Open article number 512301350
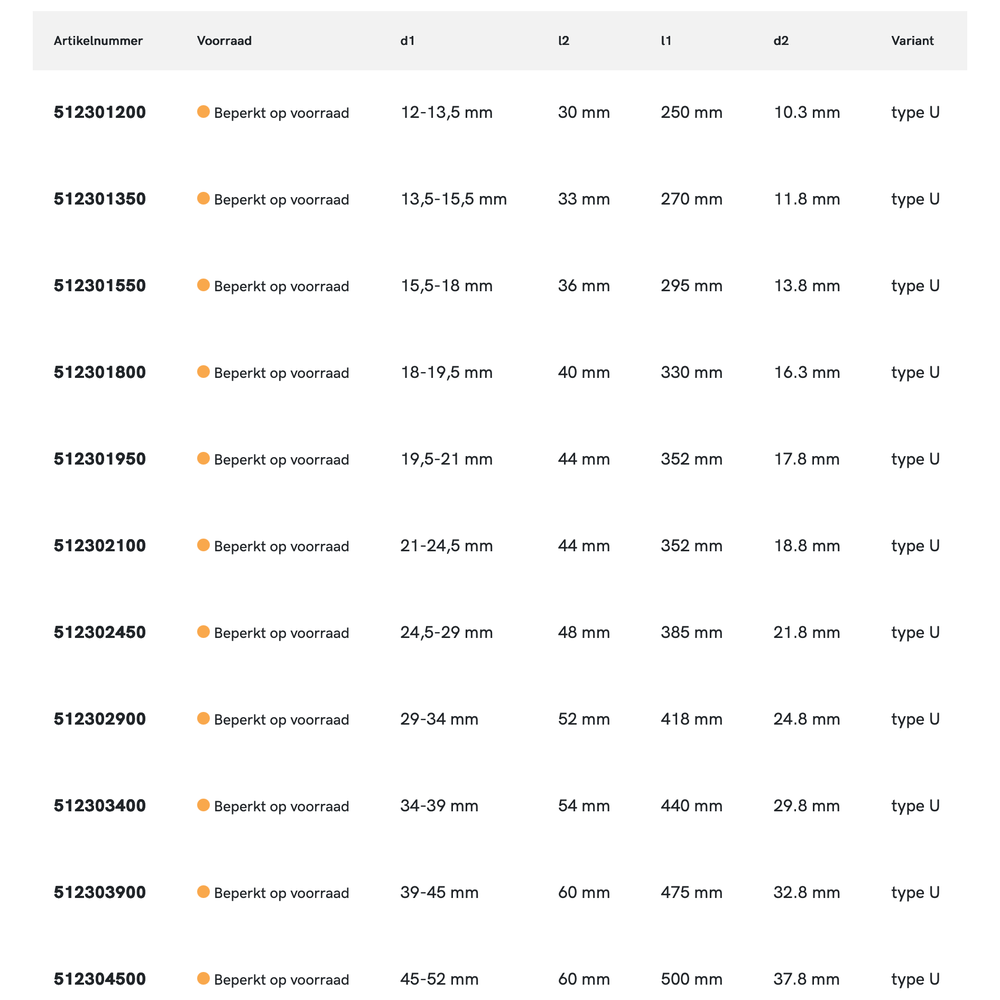 point(100,199)
